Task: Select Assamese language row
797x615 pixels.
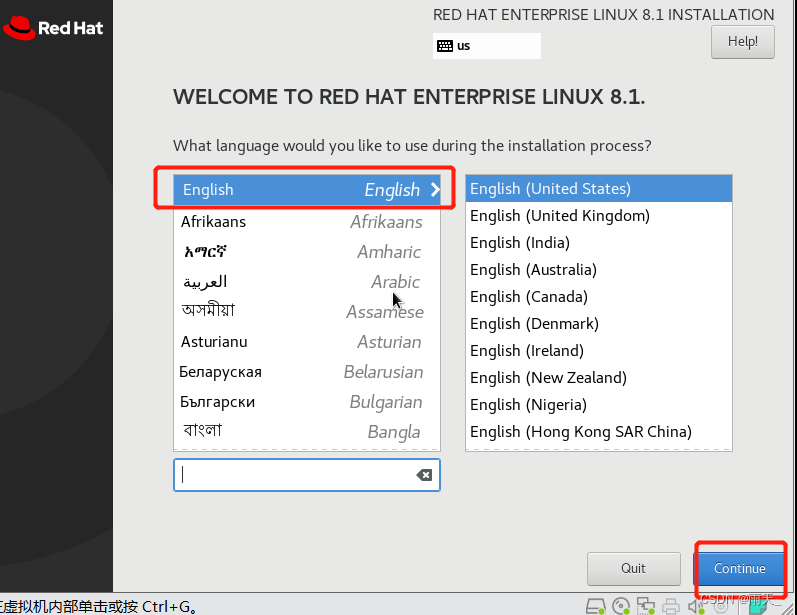Action: 306,312
